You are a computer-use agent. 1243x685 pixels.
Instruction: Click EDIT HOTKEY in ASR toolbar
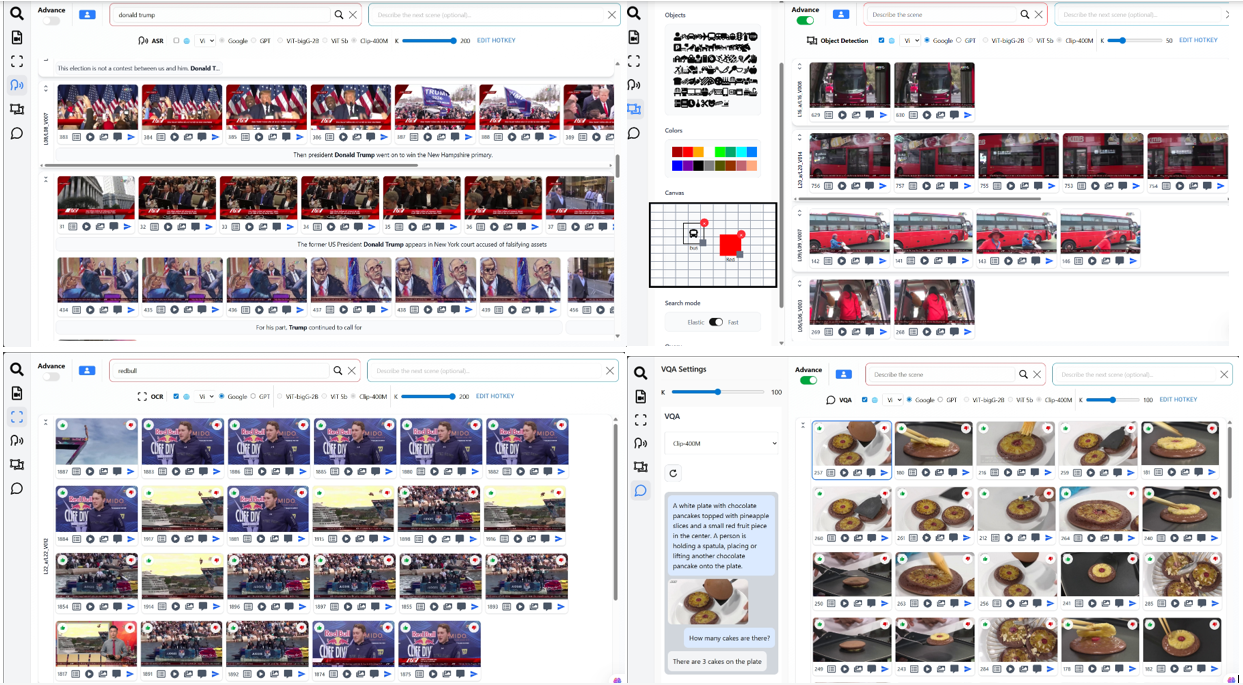496,41
